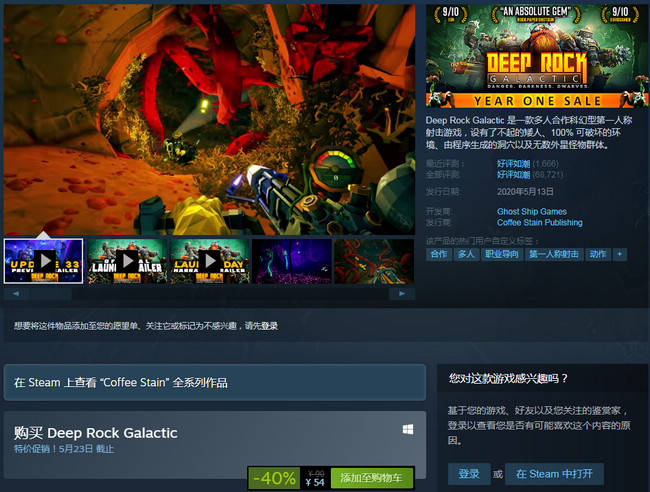This screenshot has height=492, width=650.
Task: Select the 第一人称射击 tag
Action: pos(554,254)
